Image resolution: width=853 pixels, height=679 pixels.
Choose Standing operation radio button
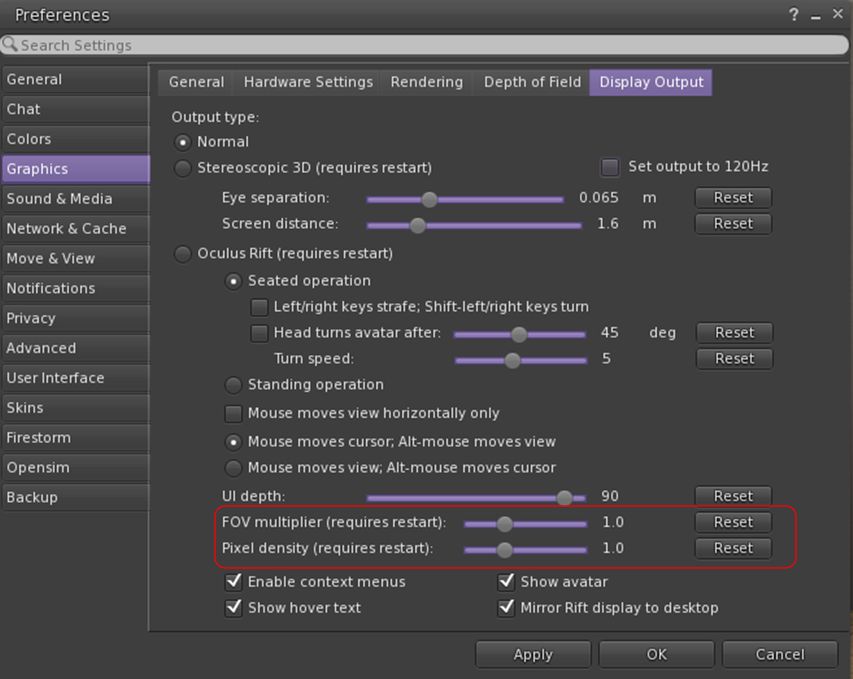click(x=233, y=385)
